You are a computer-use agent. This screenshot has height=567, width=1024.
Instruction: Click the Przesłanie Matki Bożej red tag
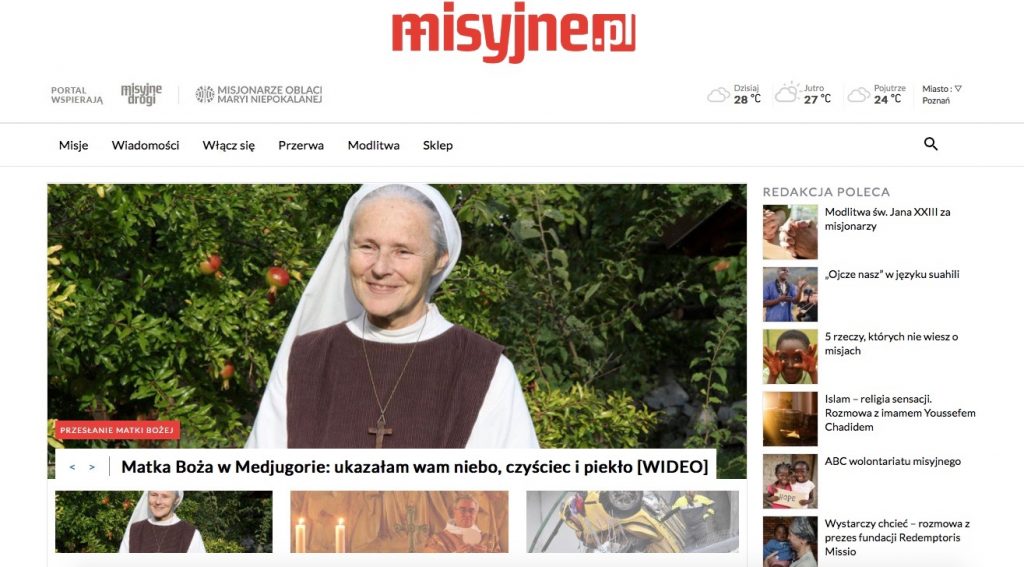pyautogui.click(x=117, y=430)
